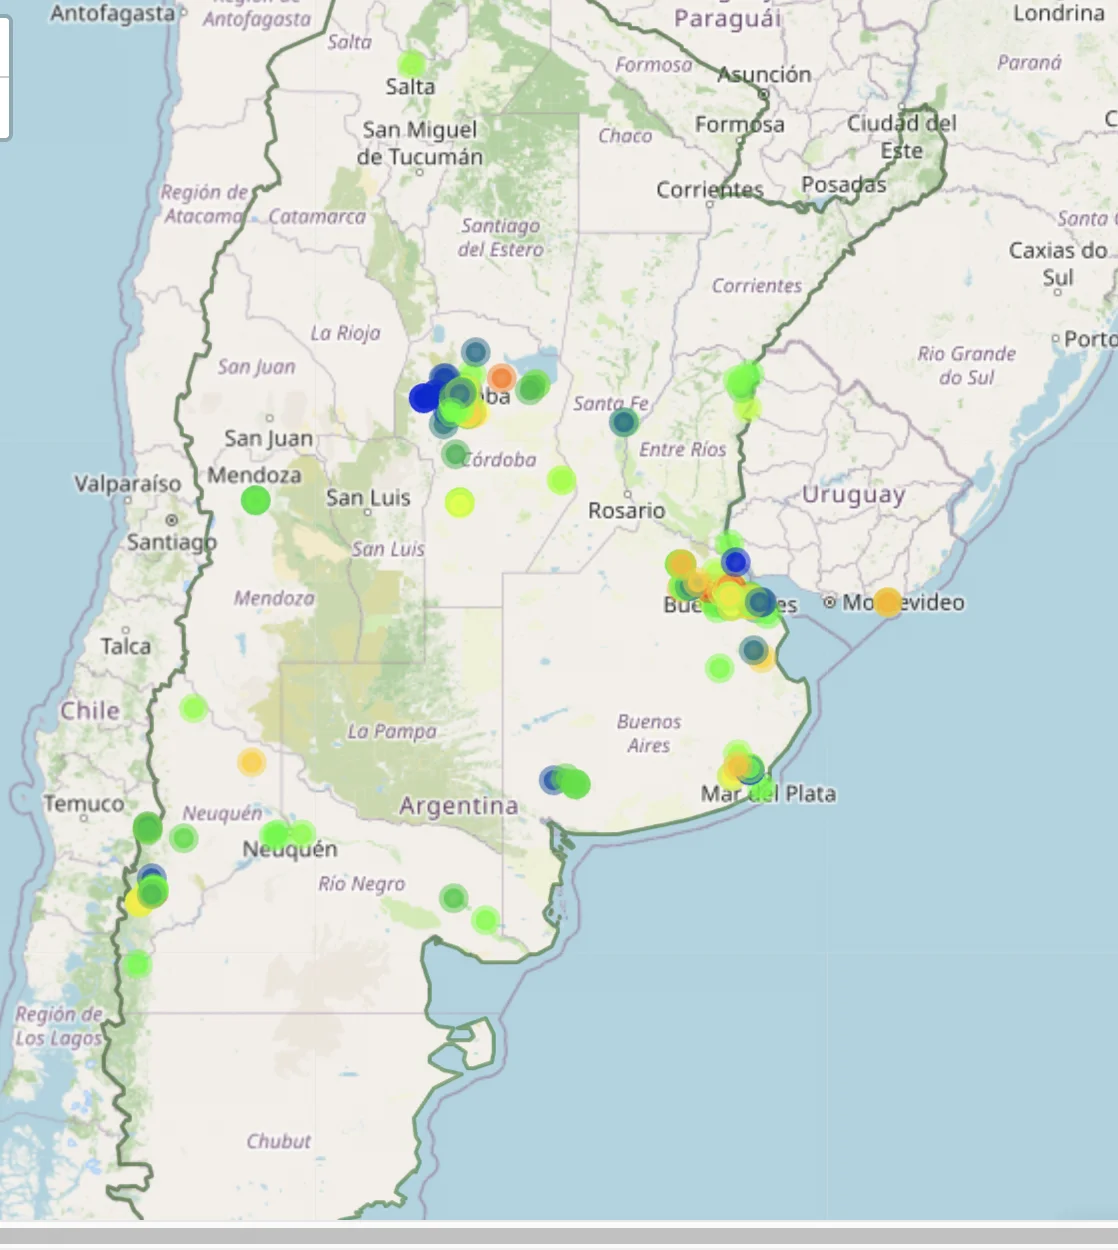Click the 'Chubut' province label
Screen dimensions: 1118x1250
(x=279, y=1141)
